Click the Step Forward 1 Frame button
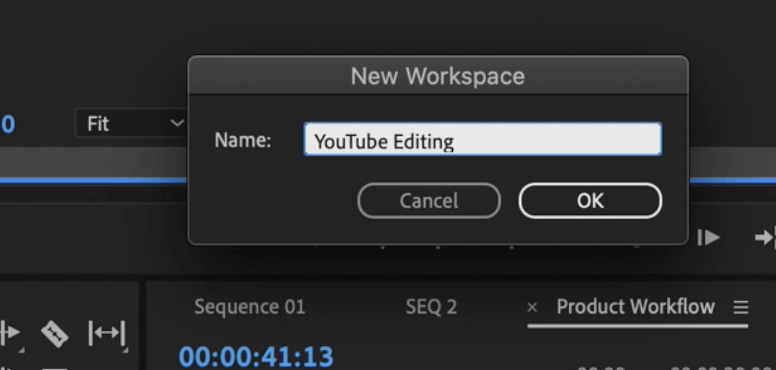The width and height of the screenshot is (776, 370). pos(708,238)
